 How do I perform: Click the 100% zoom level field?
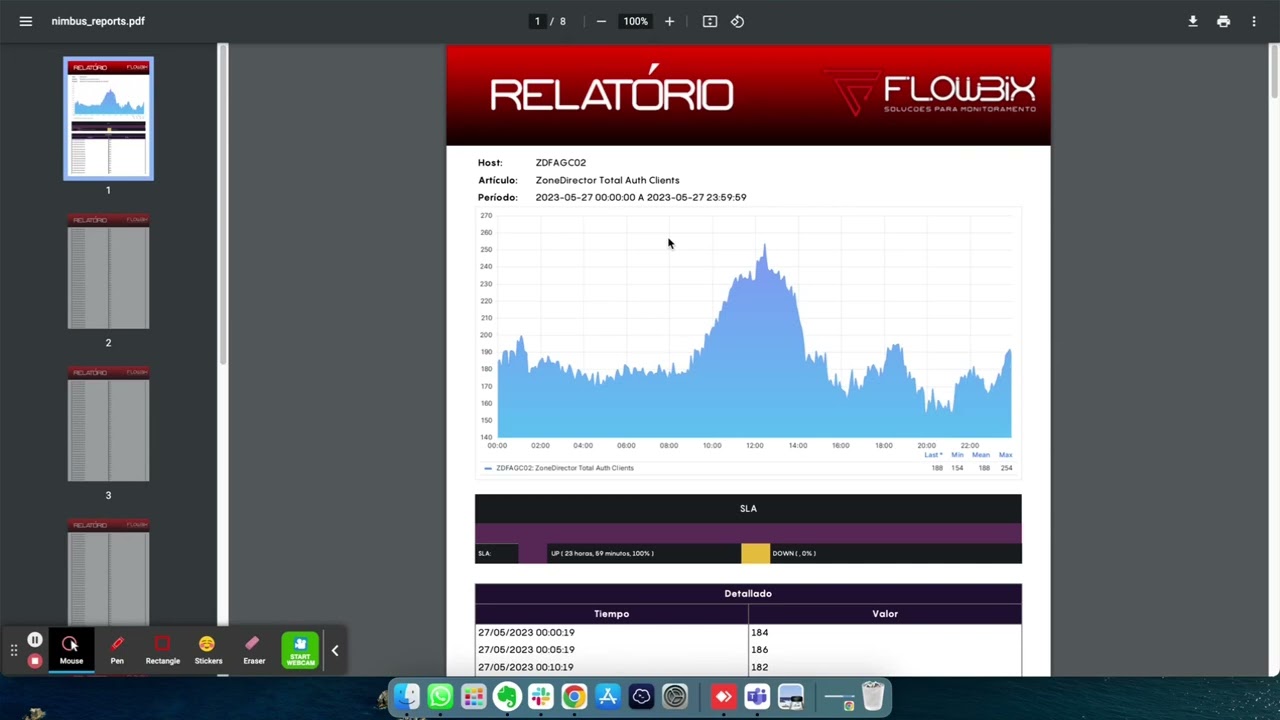point(636,21)
